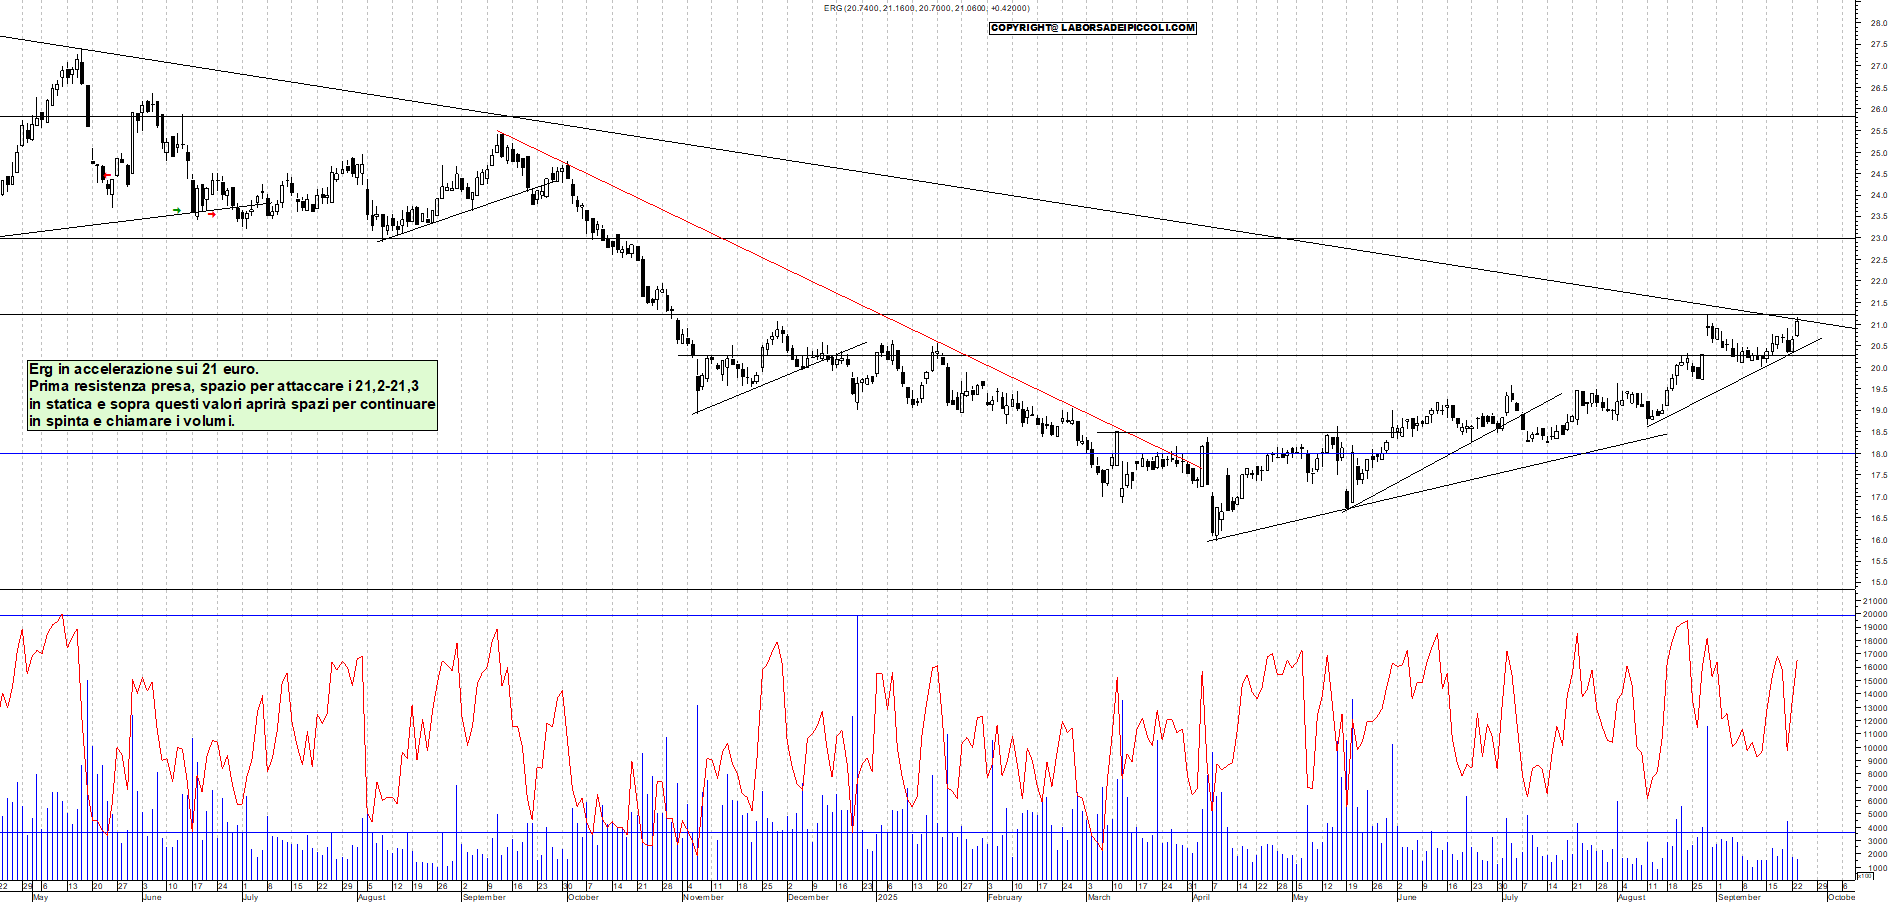Click the 26.0 price axis label
The image size is (1890, 902).
tap(1878, 109)
